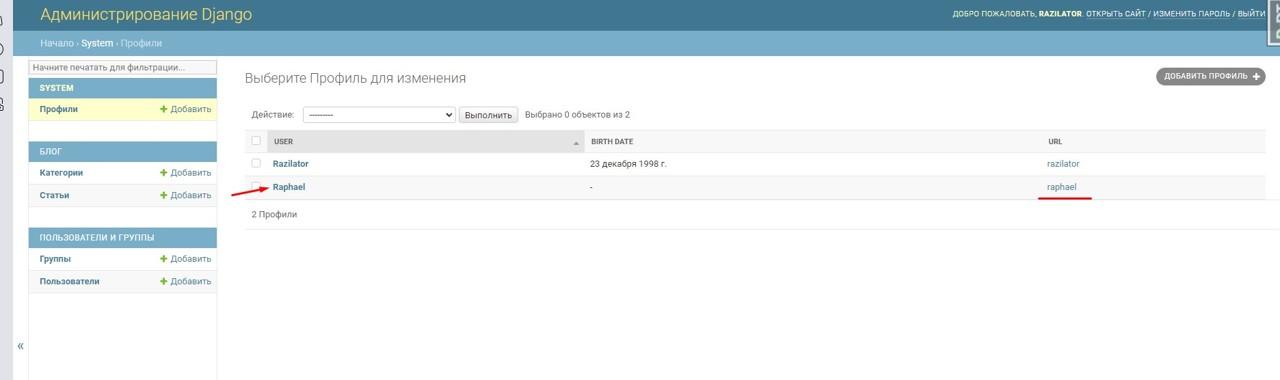
Task: Click plus icon Добавить next to Профили
Action: [x=186, y=109]
